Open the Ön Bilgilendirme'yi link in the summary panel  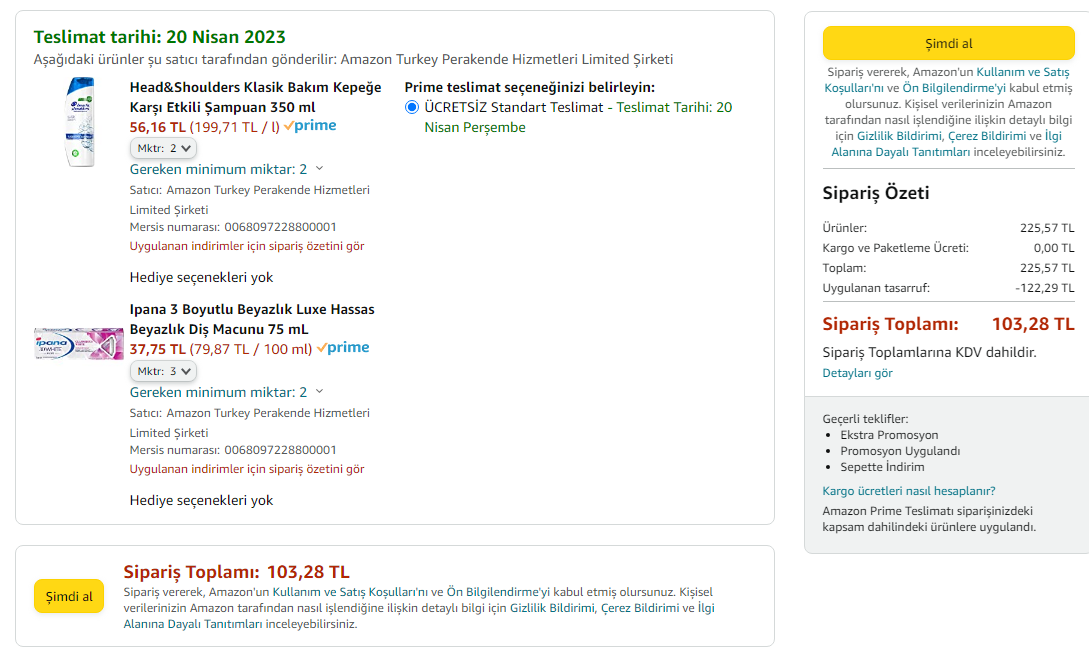pos(954,88)
